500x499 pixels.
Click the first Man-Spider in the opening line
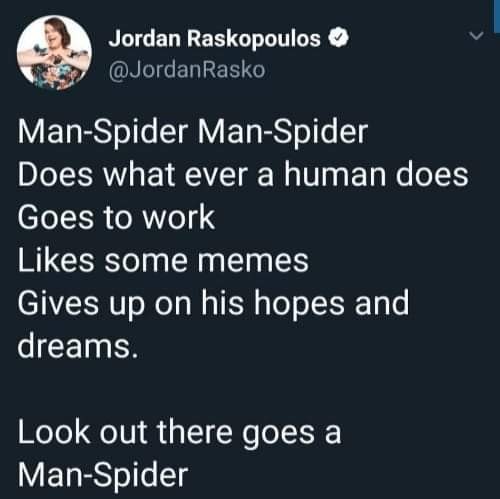point(103,132)
